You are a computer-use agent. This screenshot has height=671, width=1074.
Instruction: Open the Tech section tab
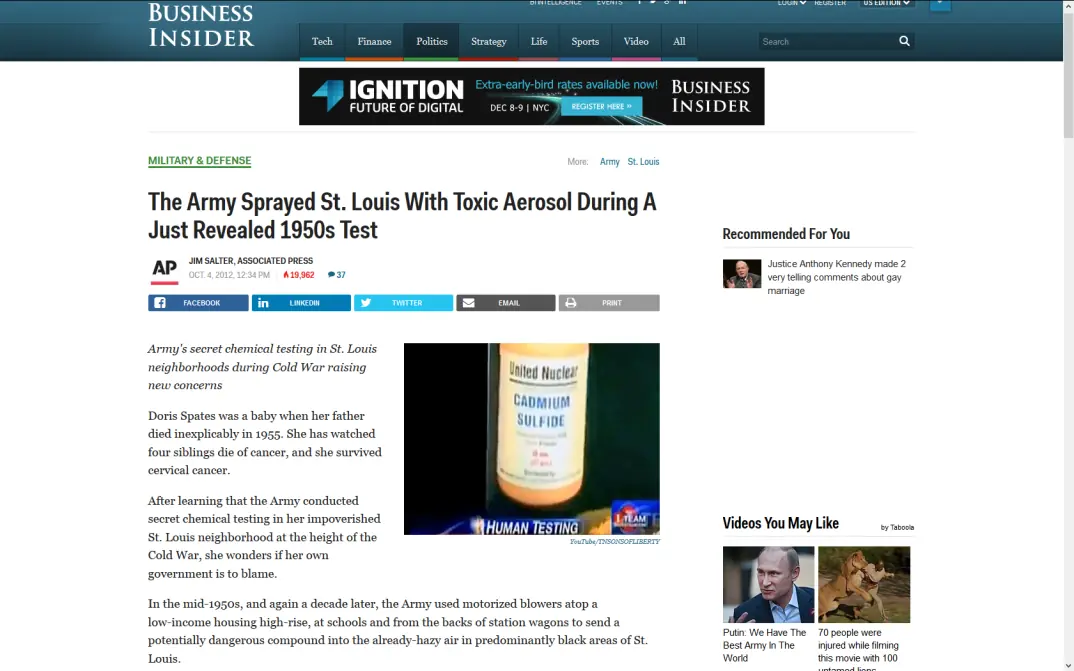point(322,42)
